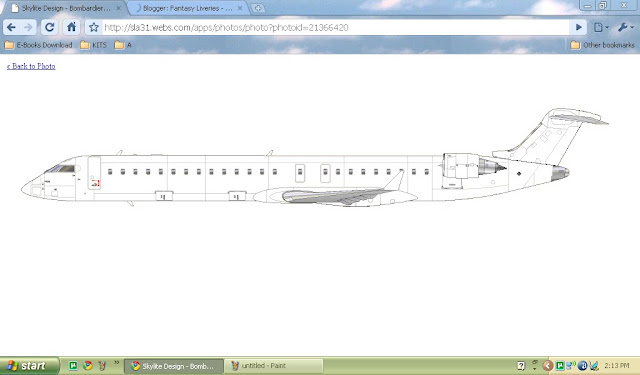Reload the page with the refresh icon
The image size is (640, 375).
pos(49,27)
